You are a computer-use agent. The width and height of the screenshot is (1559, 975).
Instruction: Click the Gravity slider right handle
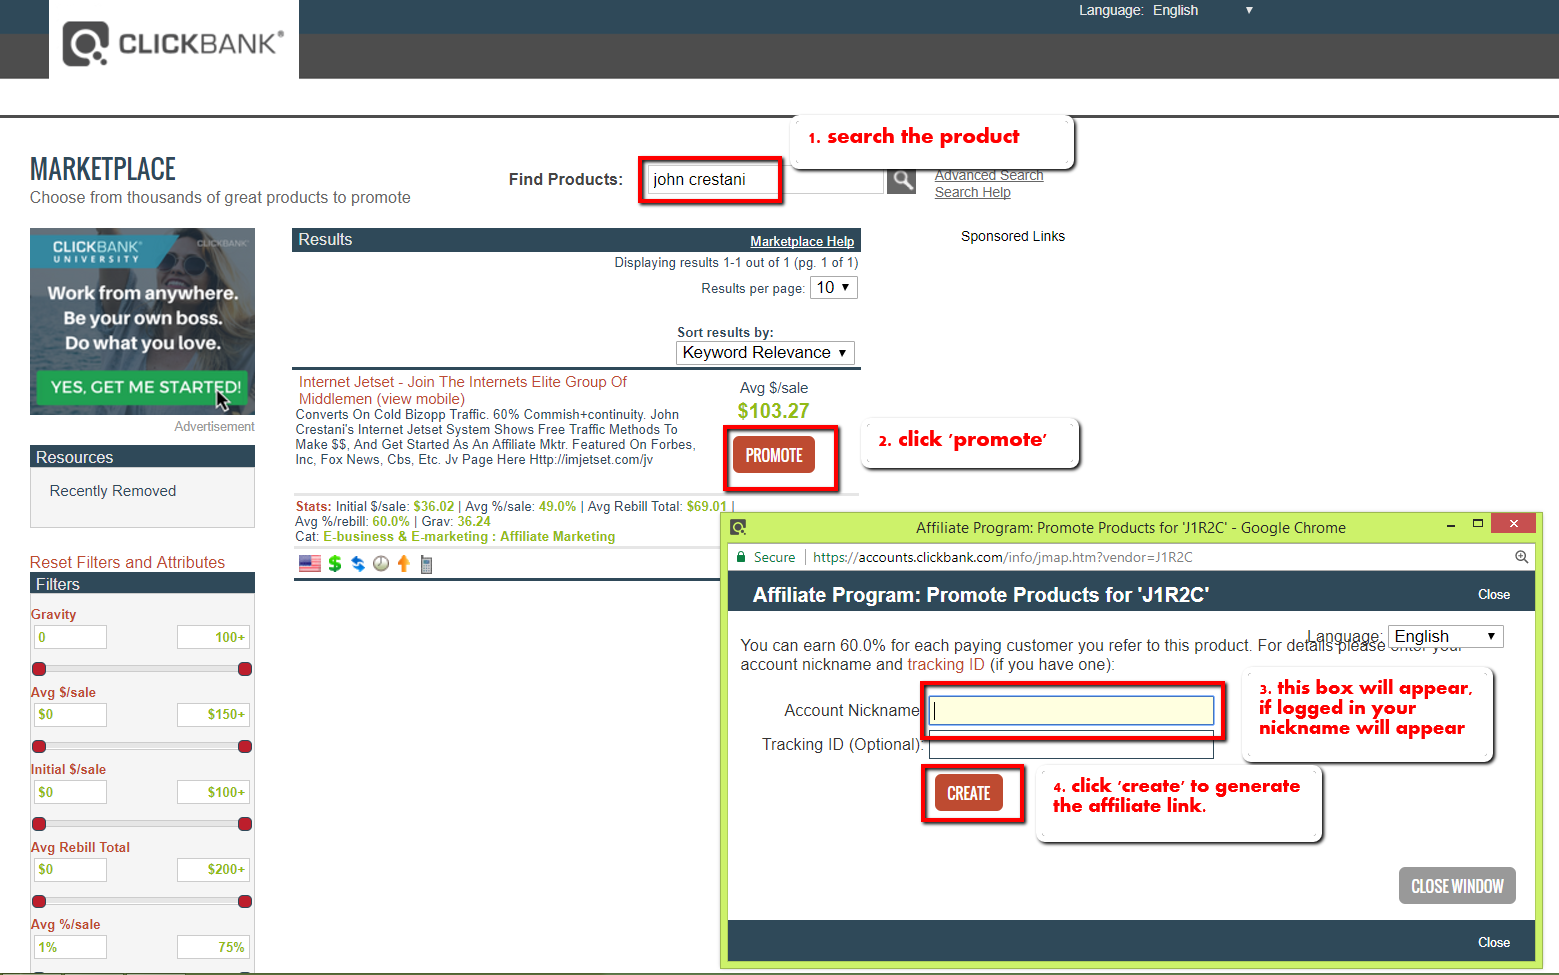[x=245, y=669]
